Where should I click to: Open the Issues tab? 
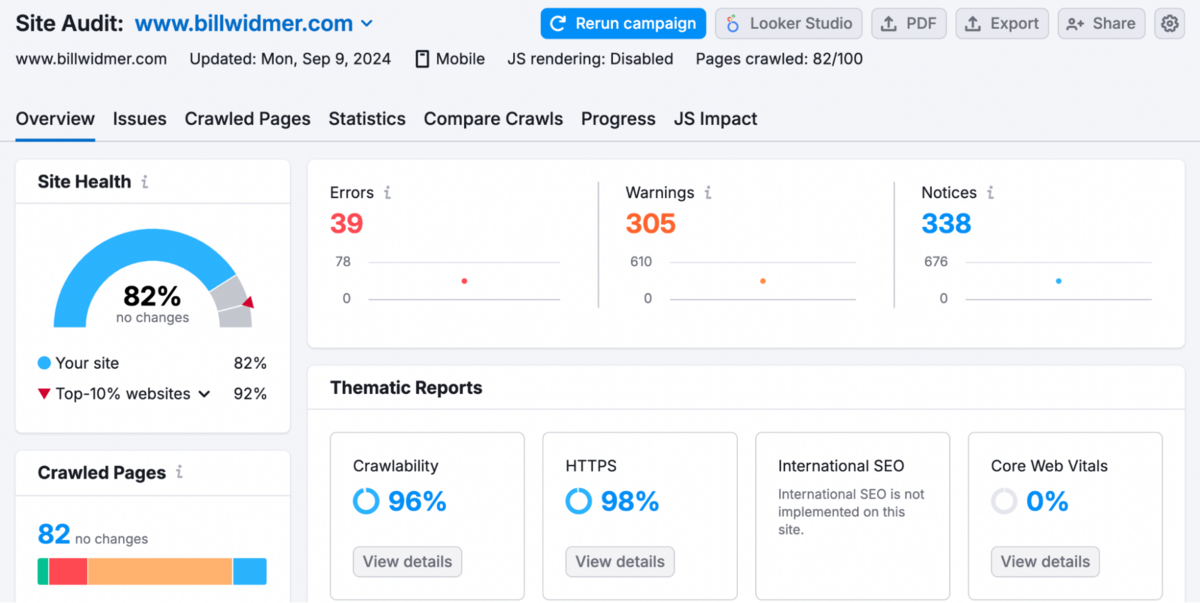tap(140, 119)
